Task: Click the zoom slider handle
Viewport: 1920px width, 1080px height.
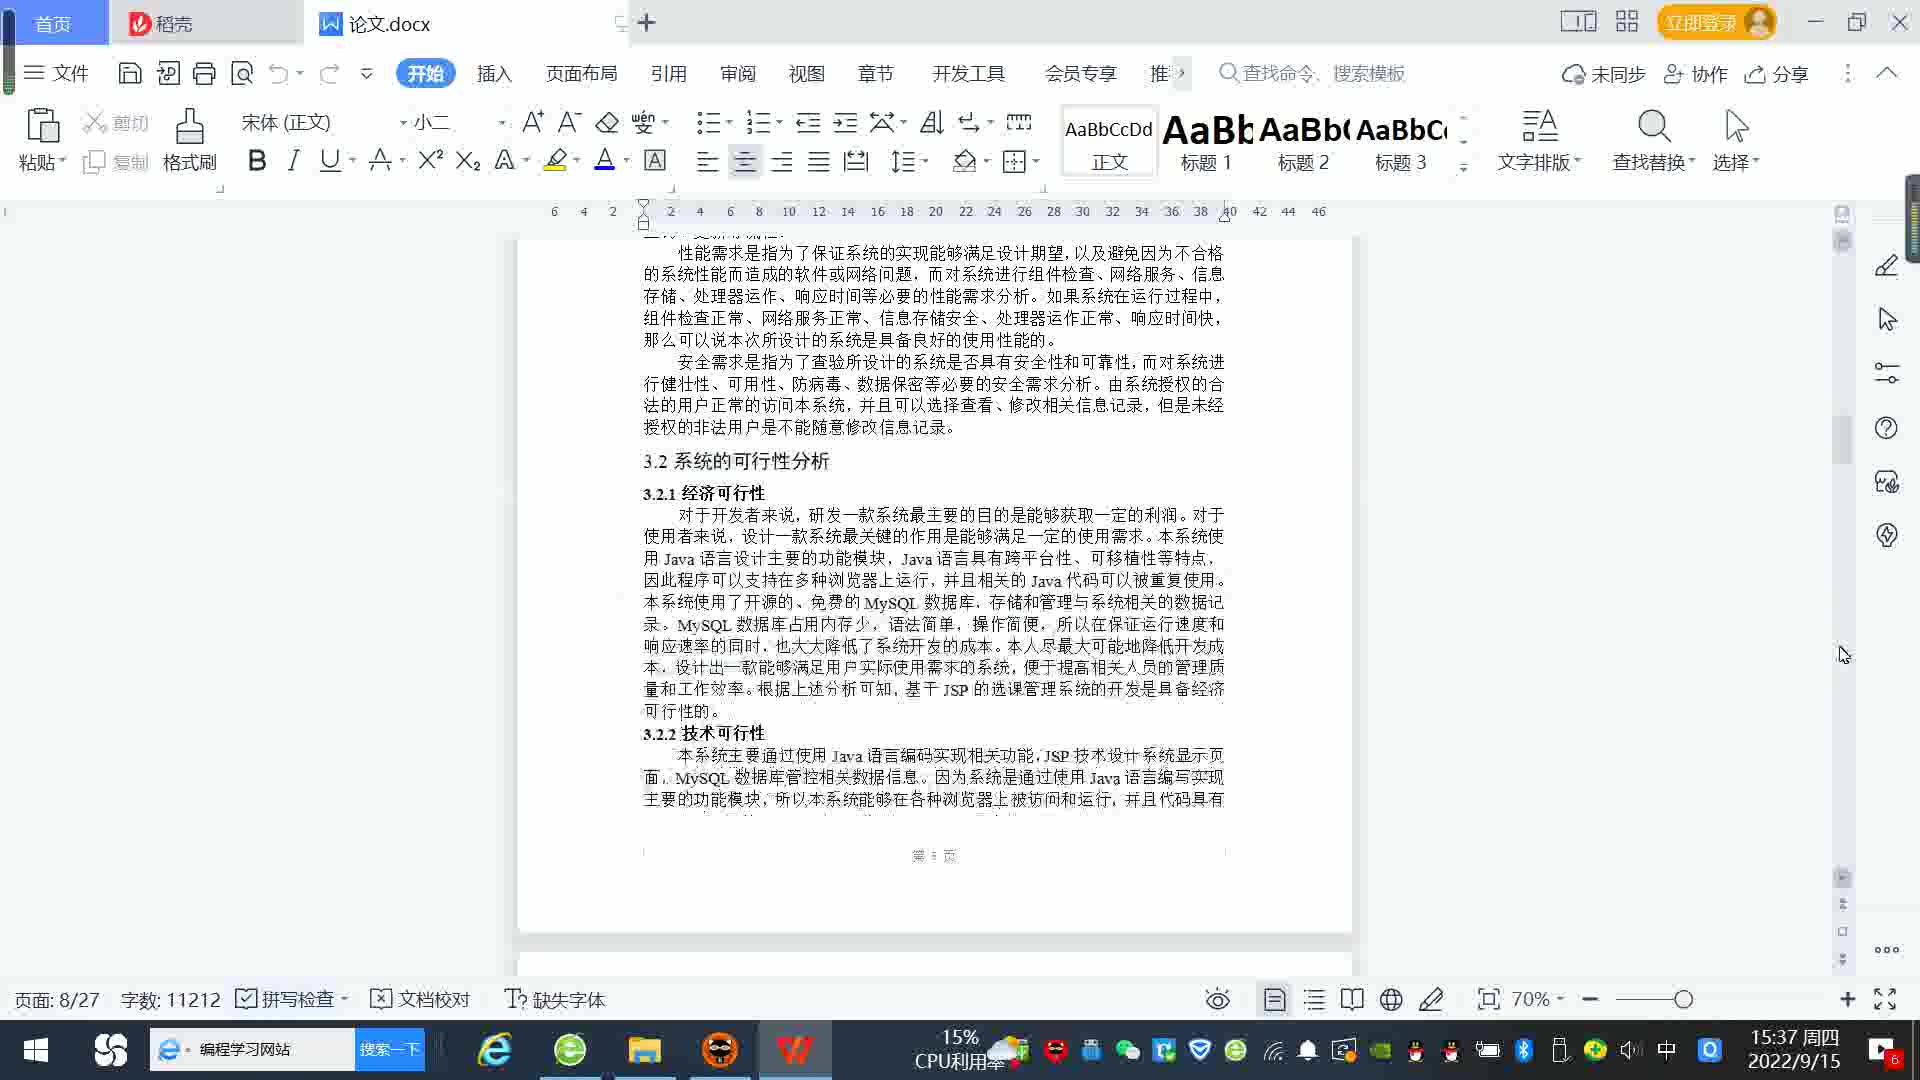Action: 1683,999
